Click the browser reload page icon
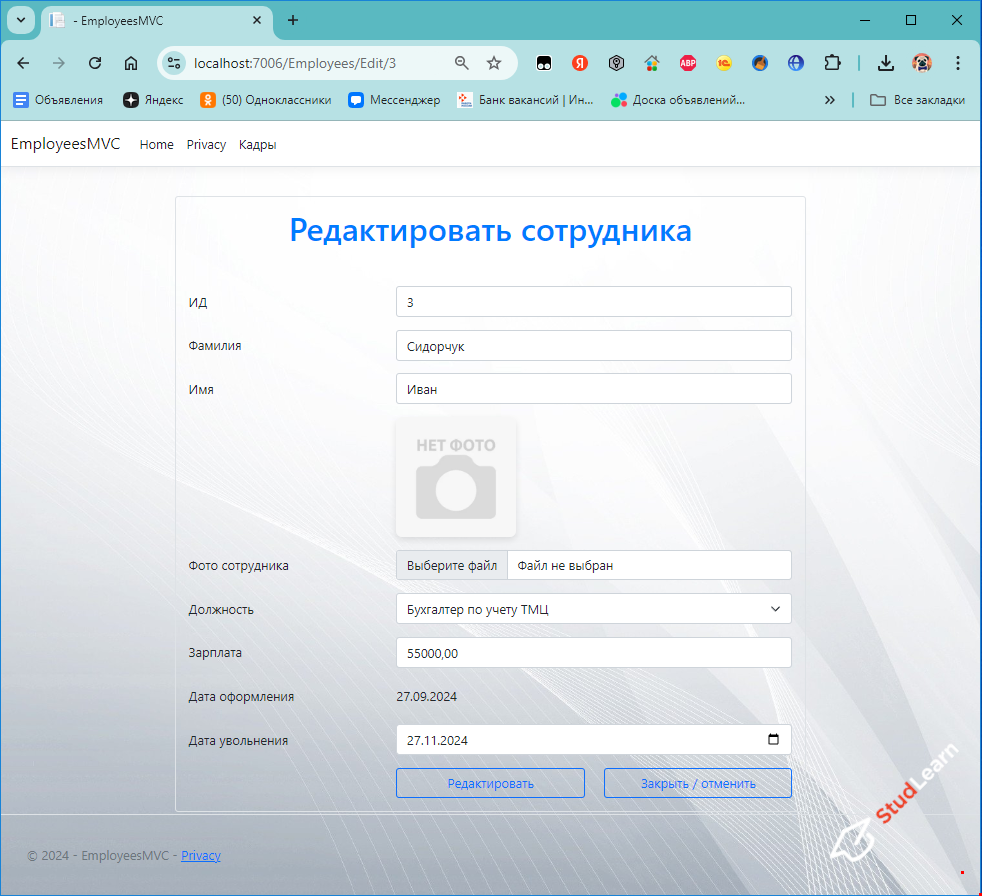This screenshot has height=896, width=982. pos(95,63)
